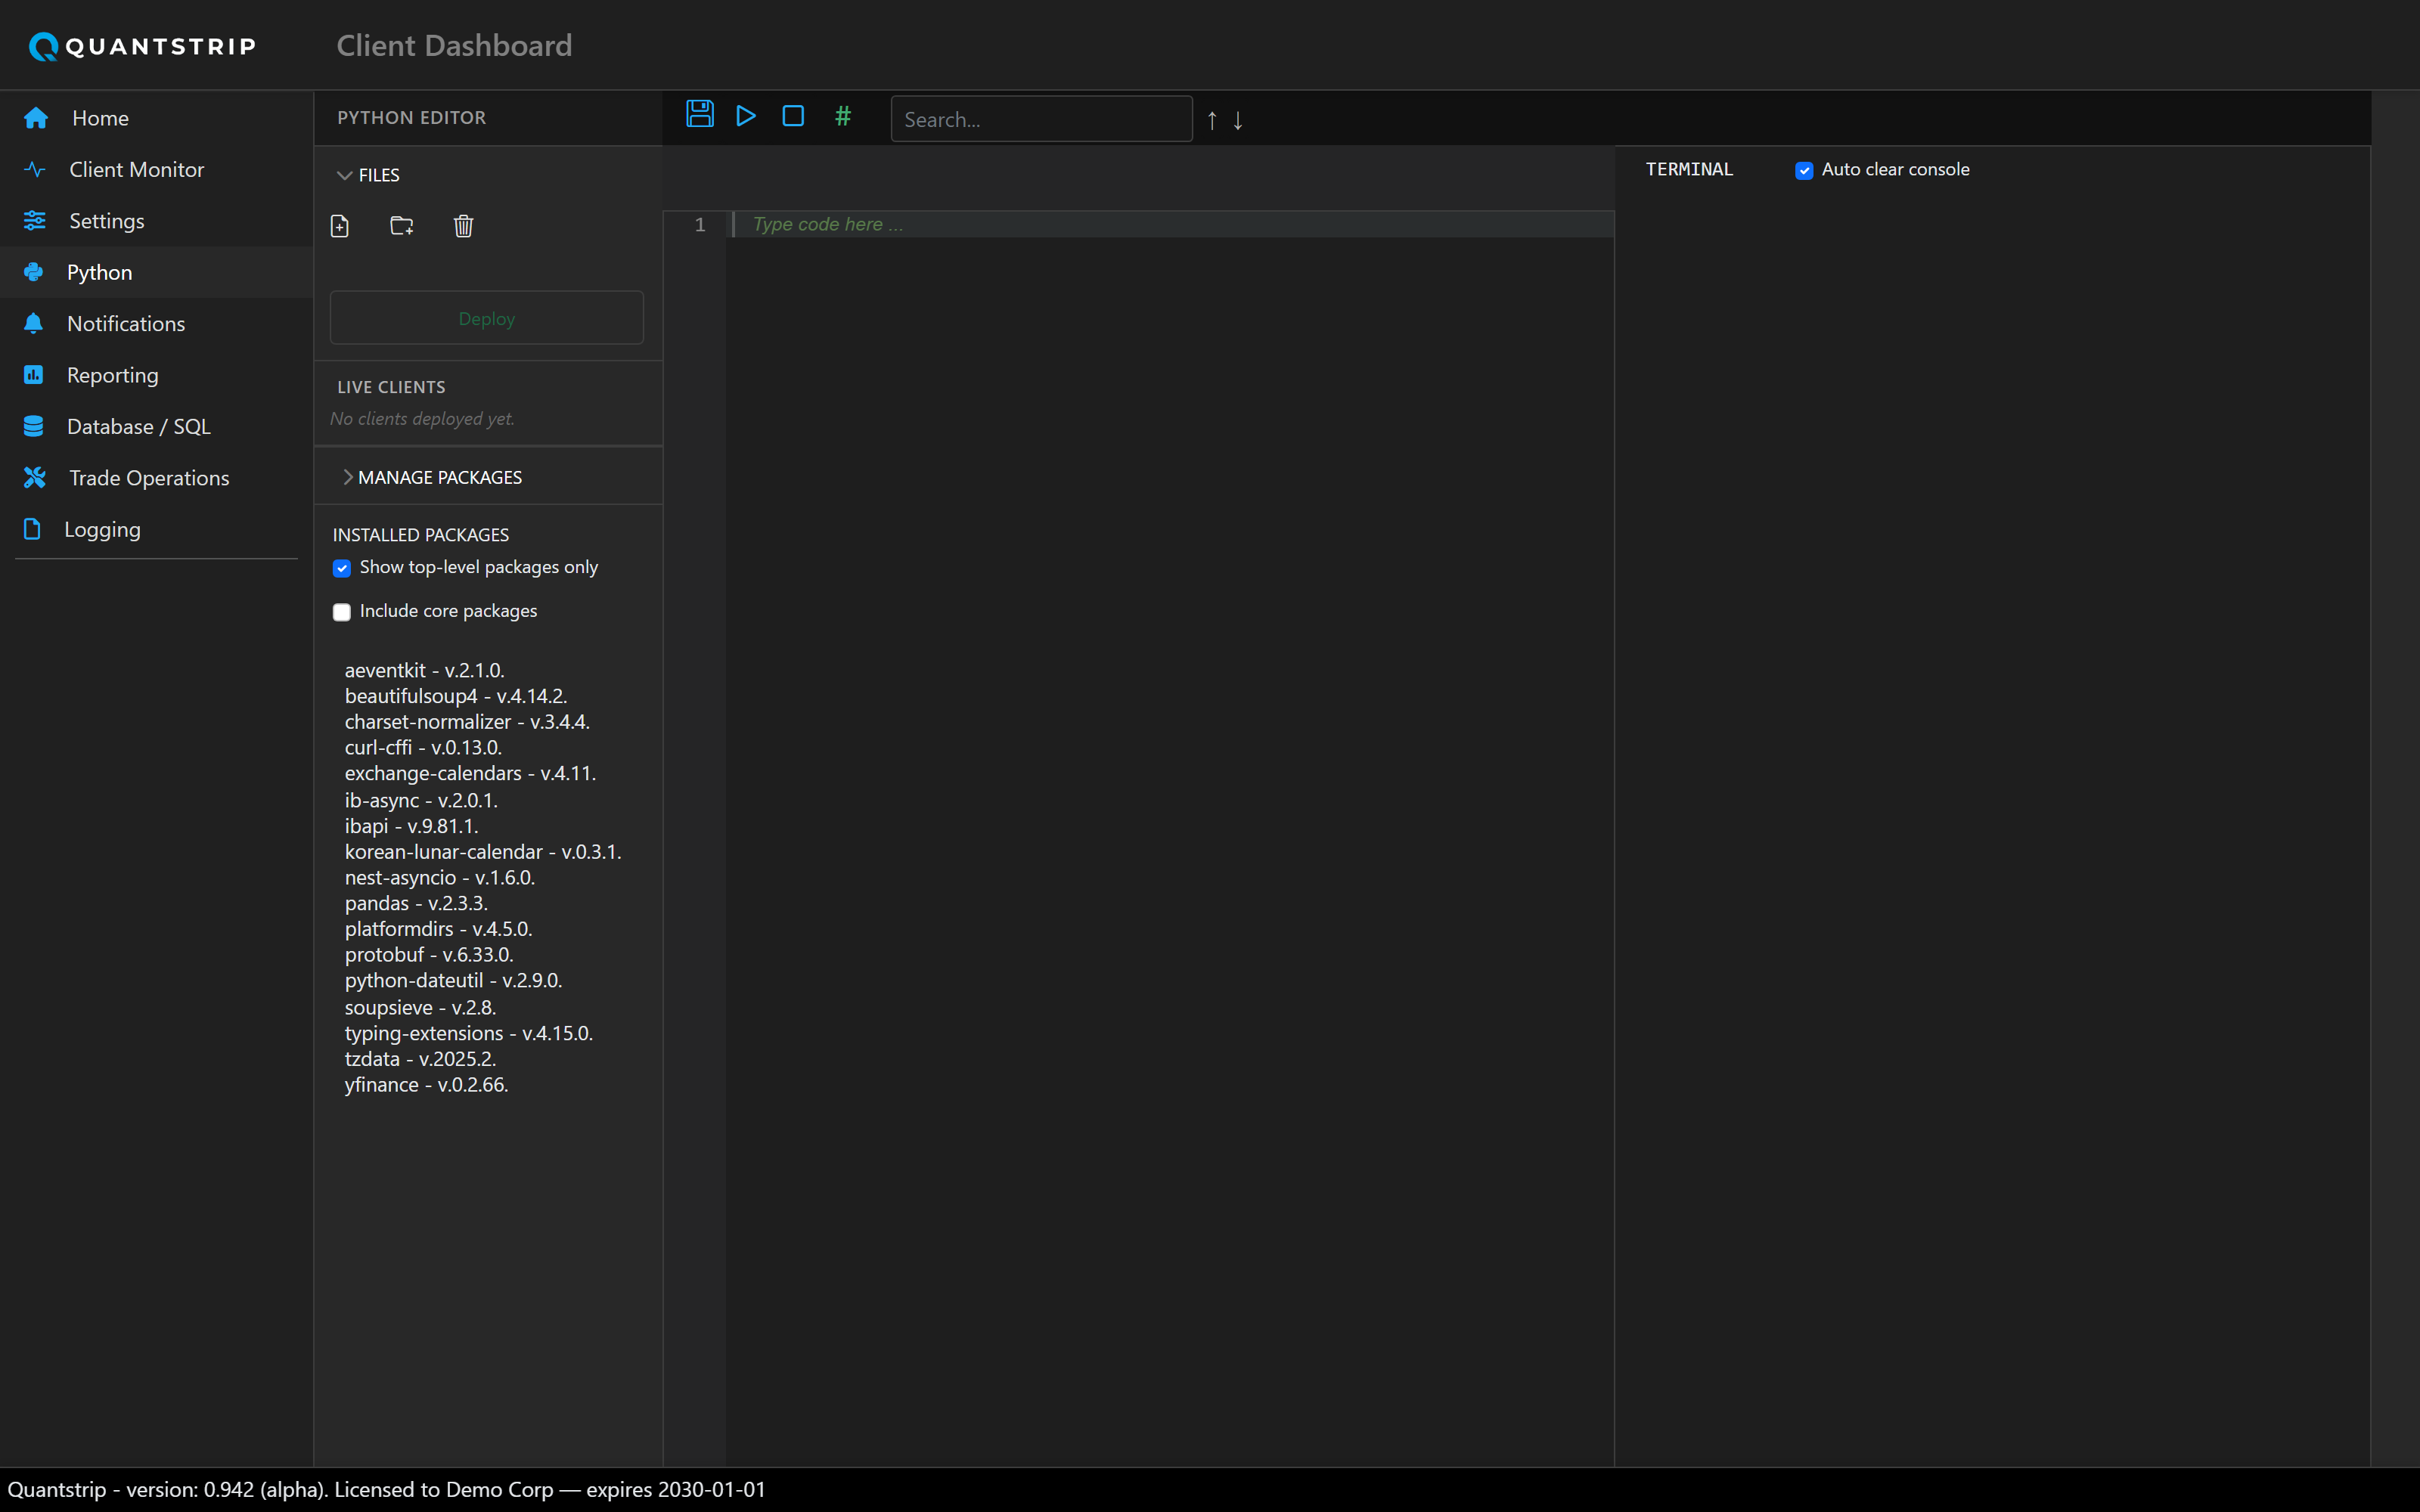The height and width of the screenshot is (1512, 2420).
Task: Click the yfinance - v.0.2.66 entry
Action: (427, 1085)
